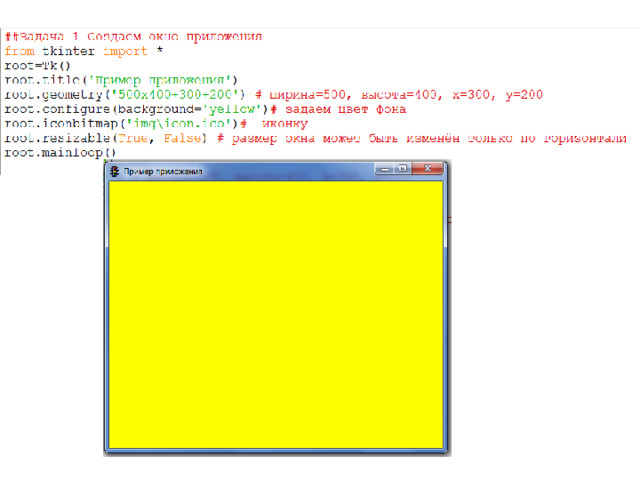Place cursor on the root=Tk() line
The width and height of the screenshot is (640, 480).
(37, 65)
